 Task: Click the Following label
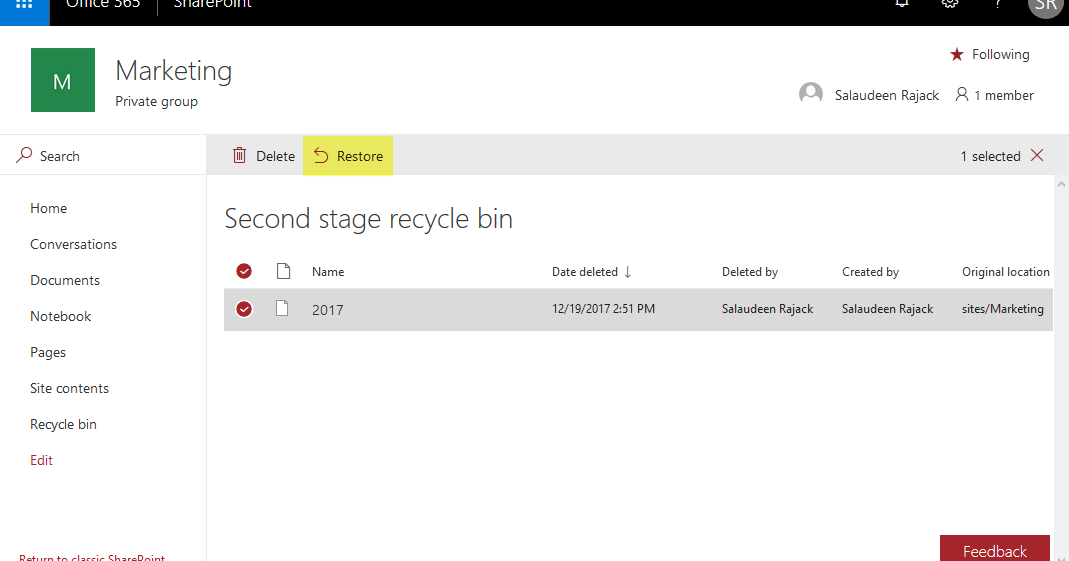[x=1001, y=55]
